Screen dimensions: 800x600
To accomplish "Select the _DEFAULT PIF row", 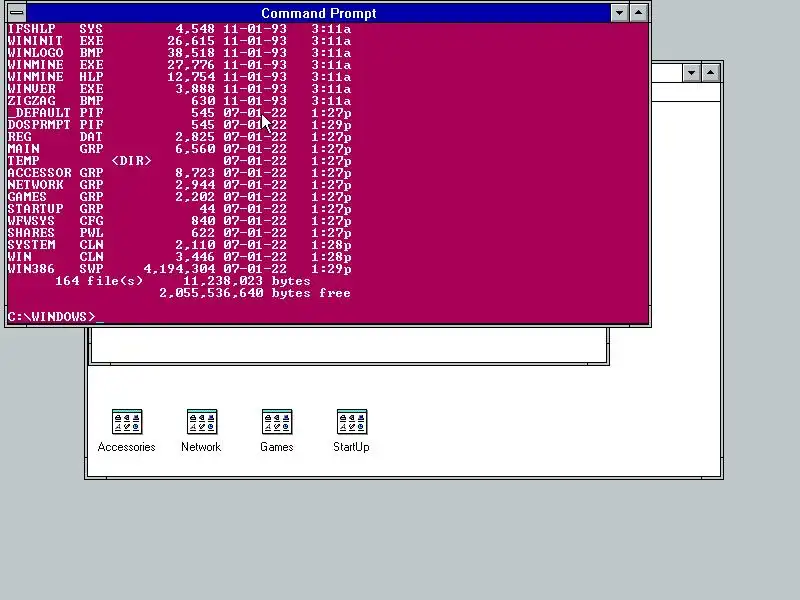I will [x=179, y=113].
